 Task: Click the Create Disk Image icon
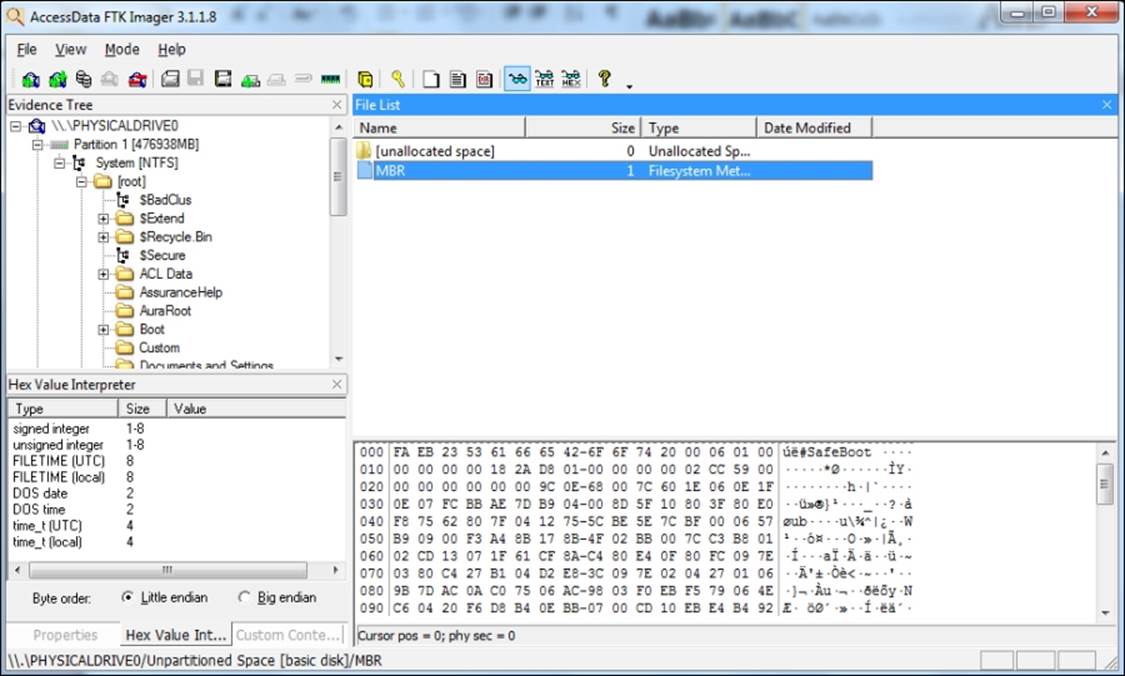(x=170, y=78)
